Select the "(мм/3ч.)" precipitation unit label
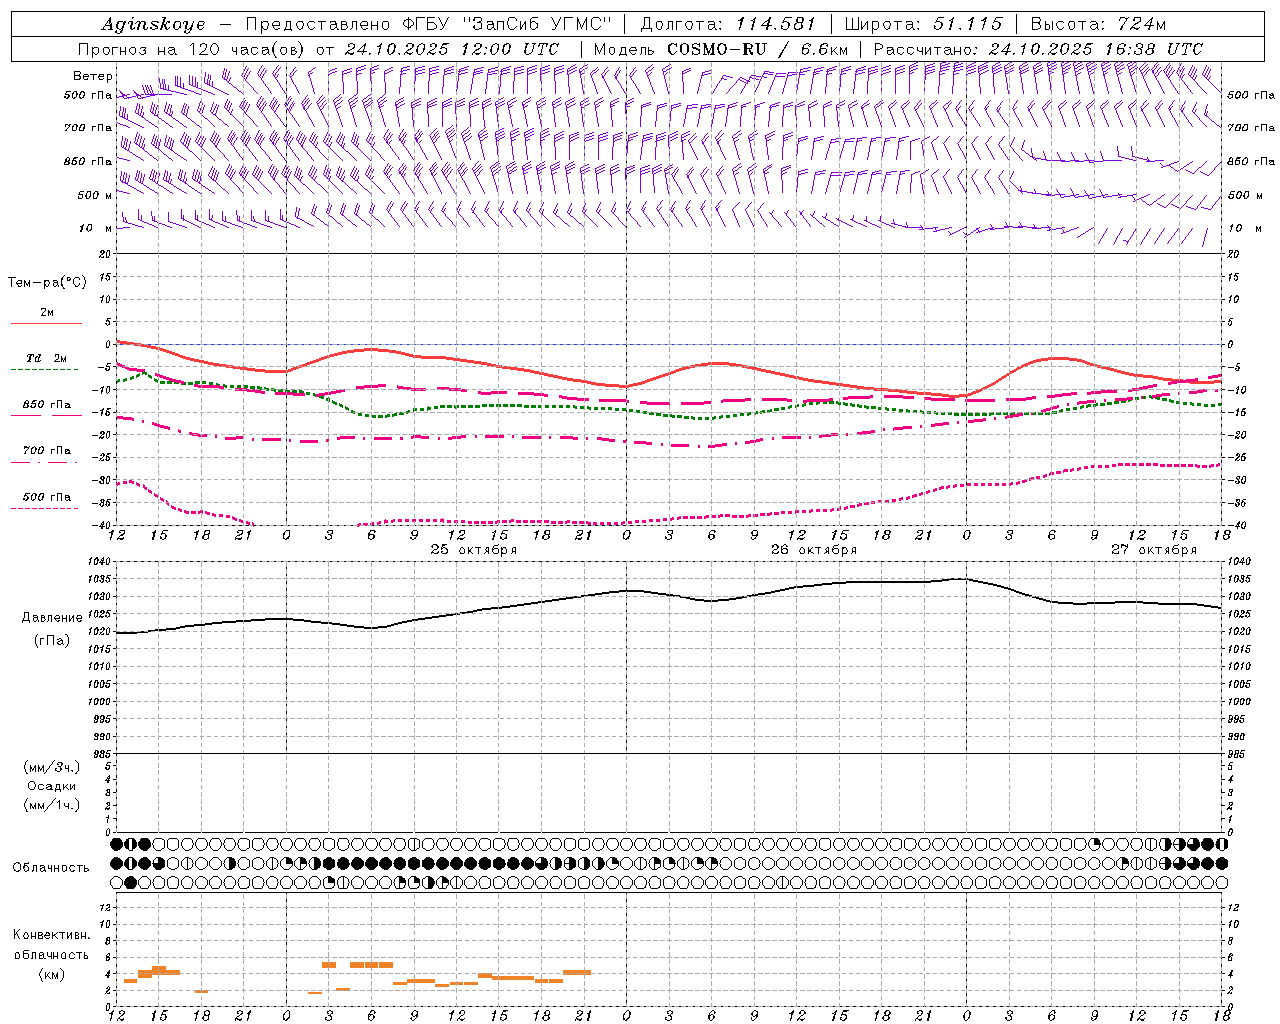 coord(52,767)
